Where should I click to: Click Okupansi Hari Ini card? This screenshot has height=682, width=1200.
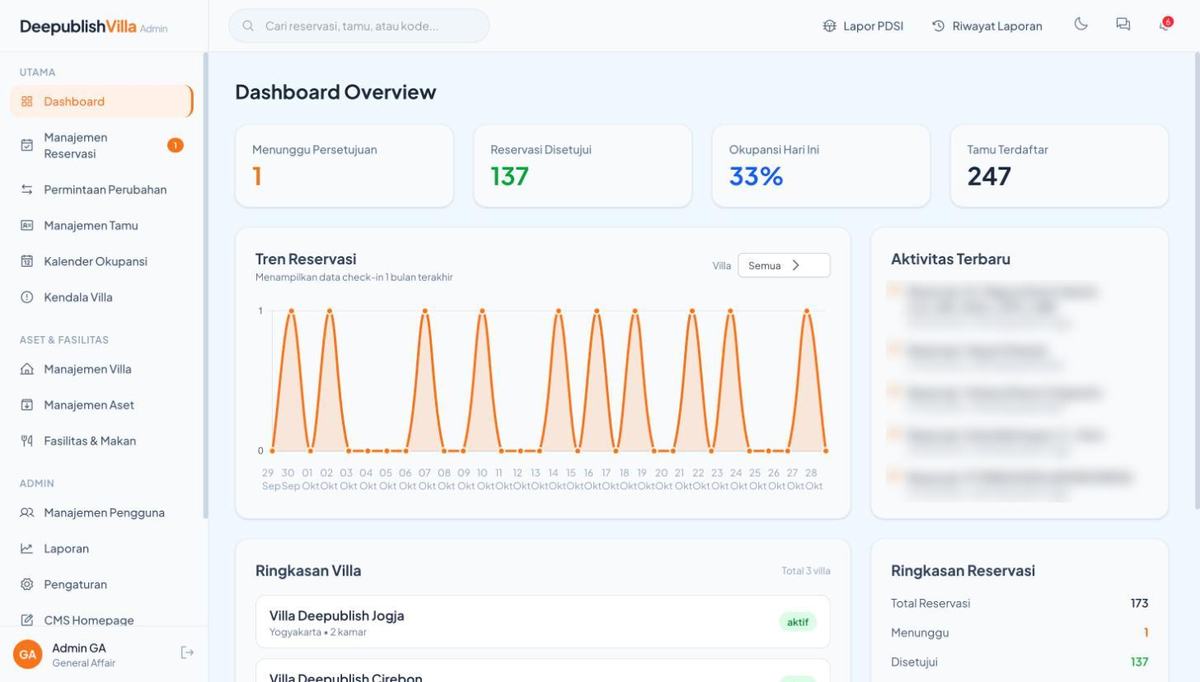[x=821, y=166]
